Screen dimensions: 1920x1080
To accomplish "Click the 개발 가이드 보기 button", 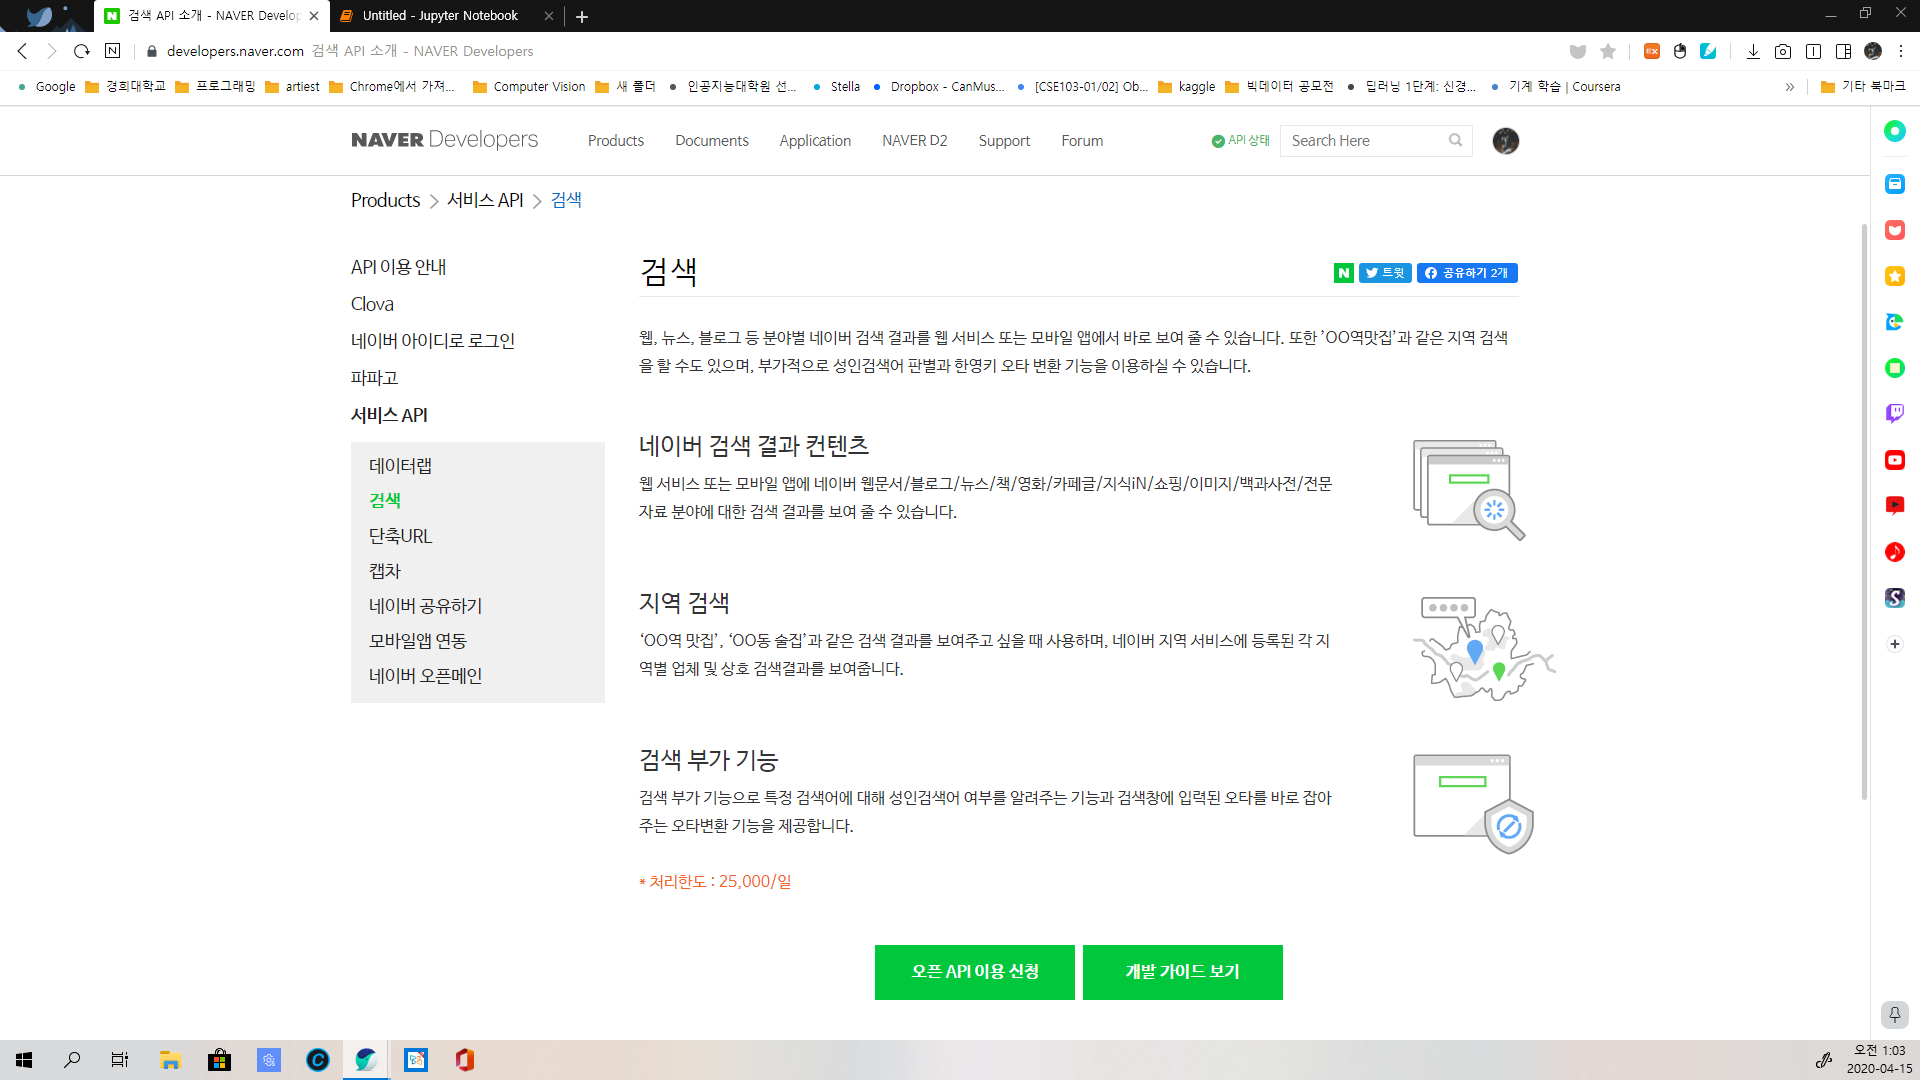I will click(1182, 972).
